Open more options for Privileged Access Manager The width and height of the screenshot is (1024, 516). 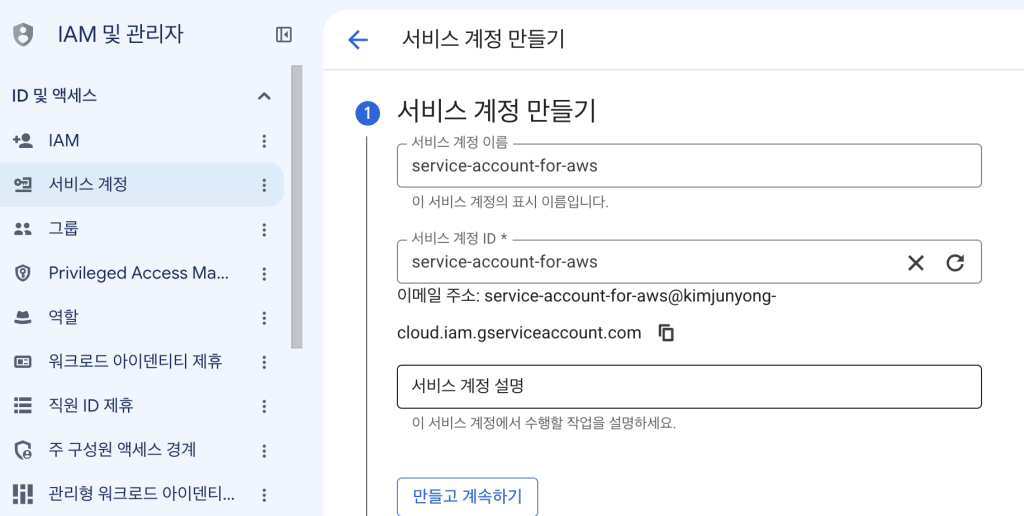(x=264, y=274)
